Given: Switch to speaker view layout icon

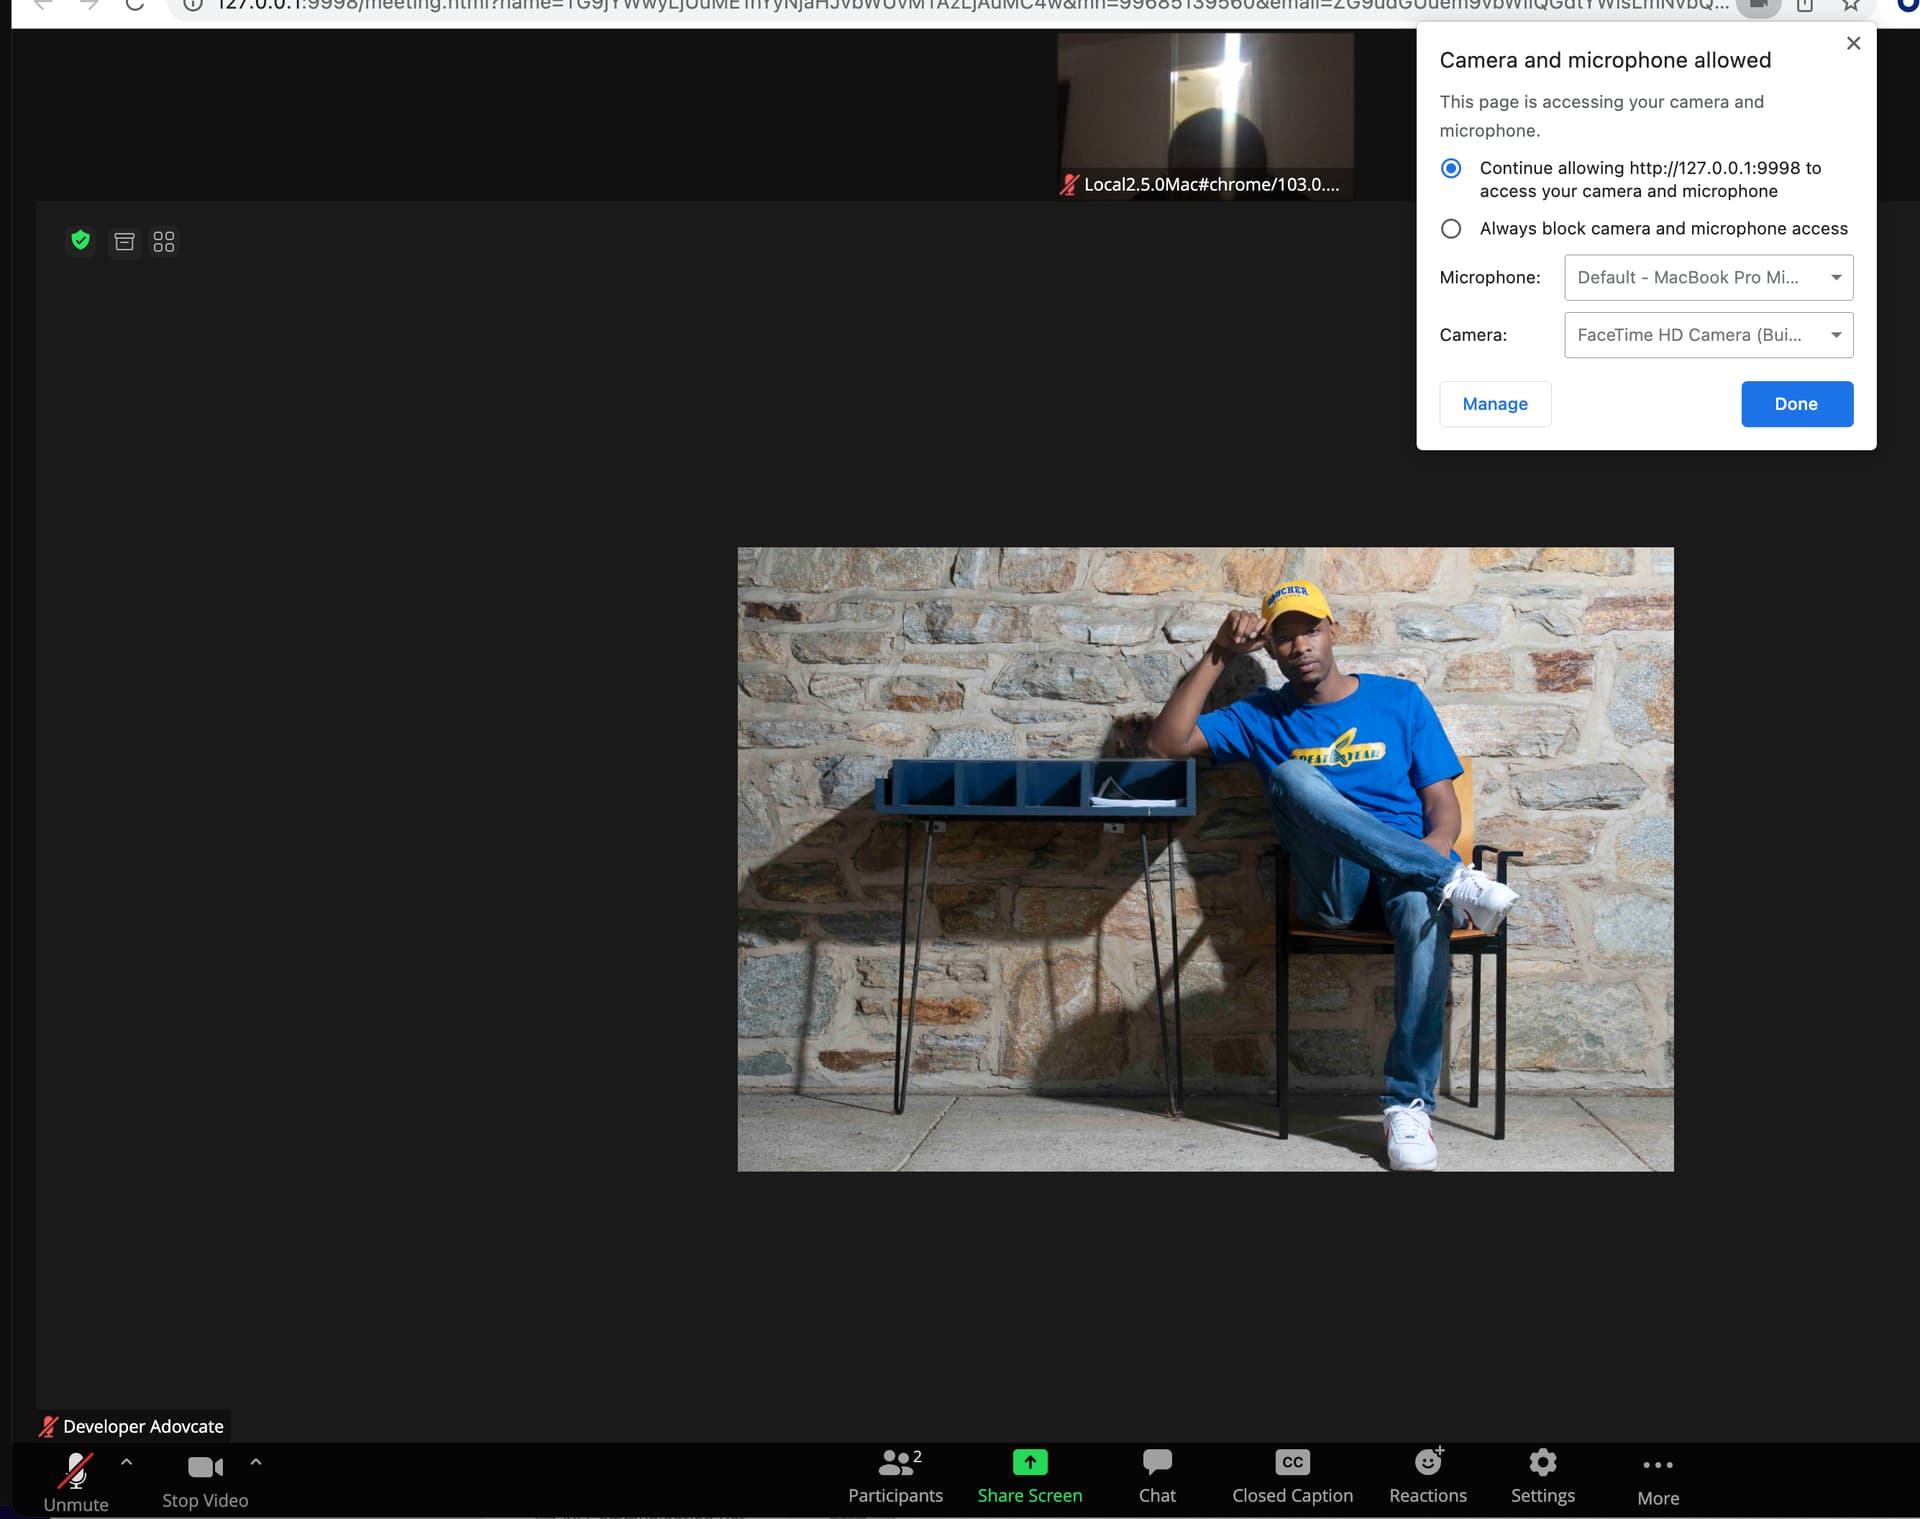Looking at the screenshot, I should [124, 242].
